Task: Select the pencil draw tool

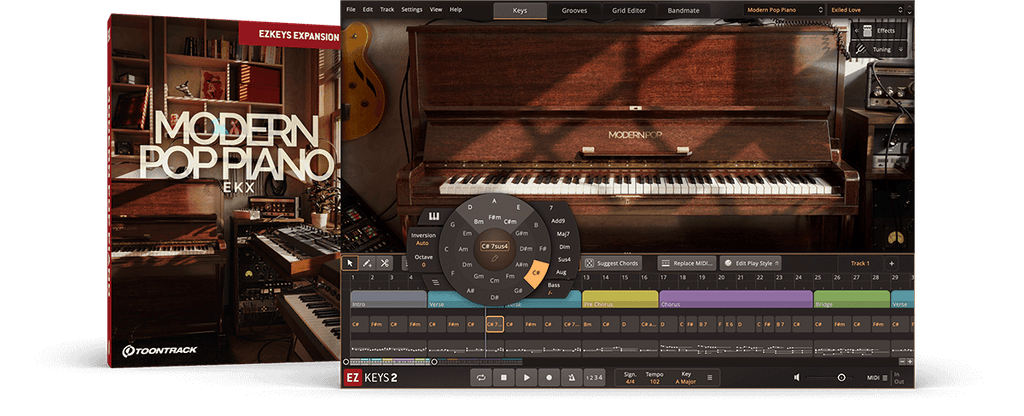Action: coord(368,263)
